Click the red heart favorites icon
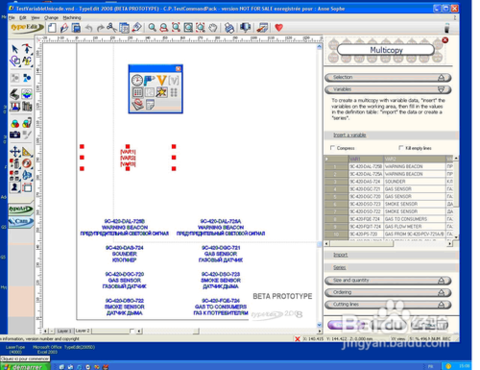 point(279,28)
